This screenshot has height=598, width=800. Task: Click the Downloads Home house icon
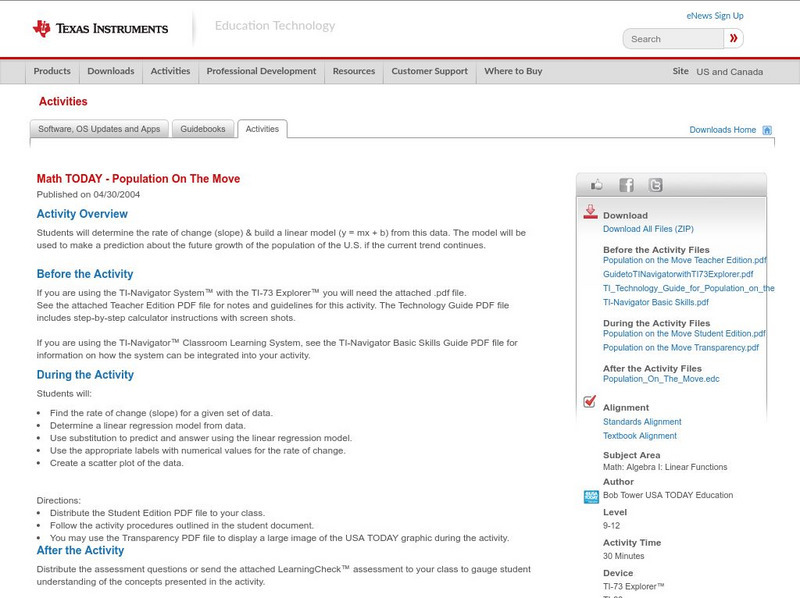[766, 129]
